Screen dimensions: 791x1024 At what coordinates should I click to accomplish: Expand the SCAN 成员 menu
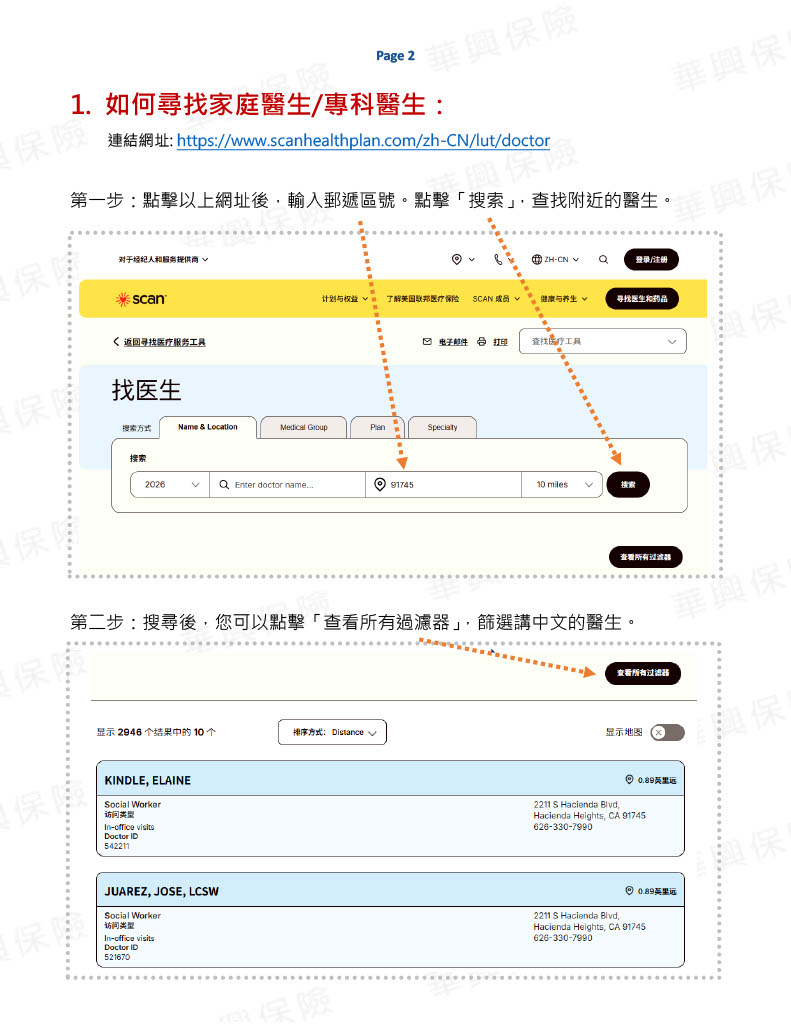pyautogui.click(x=496, y=298)
